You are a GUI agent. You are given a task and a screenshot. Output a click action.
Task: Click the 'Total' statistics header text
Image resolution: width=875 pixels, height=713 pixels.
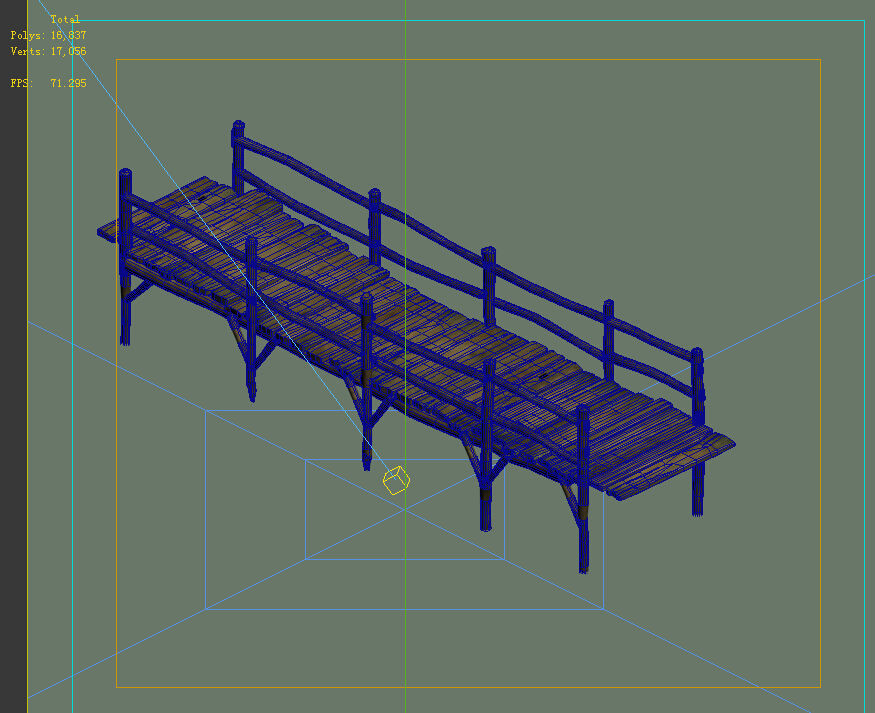click(65, 20)
